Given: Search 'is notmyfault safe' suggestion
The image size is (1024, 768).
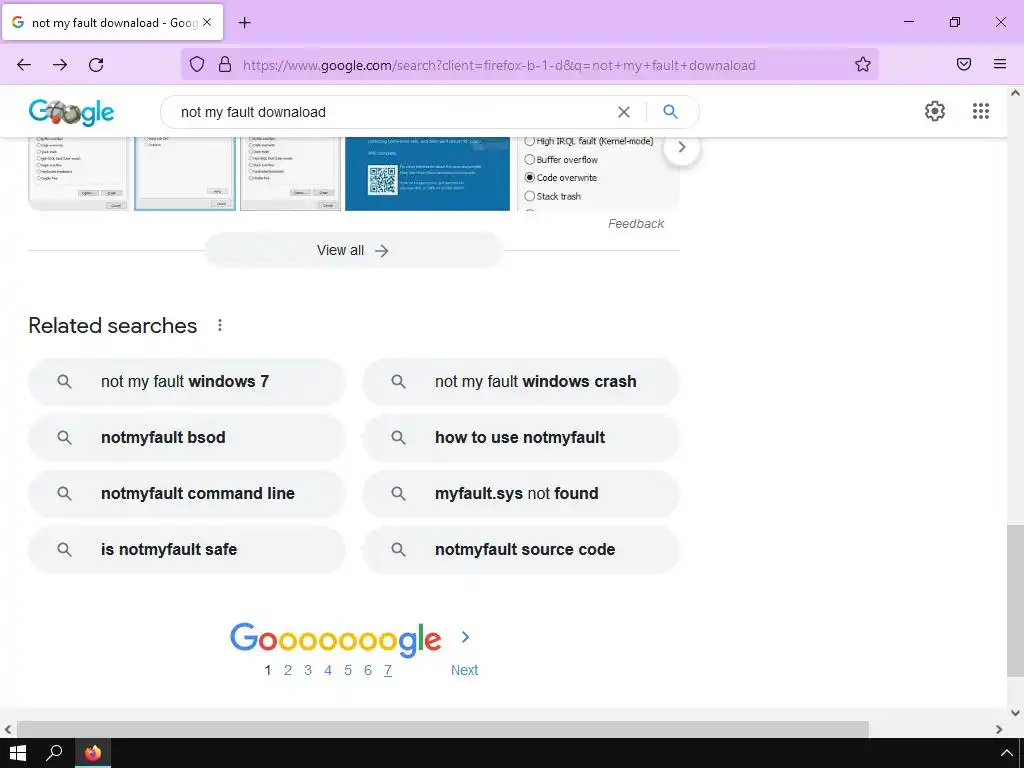Looking at the screenshot, I should tap(186, 549).
